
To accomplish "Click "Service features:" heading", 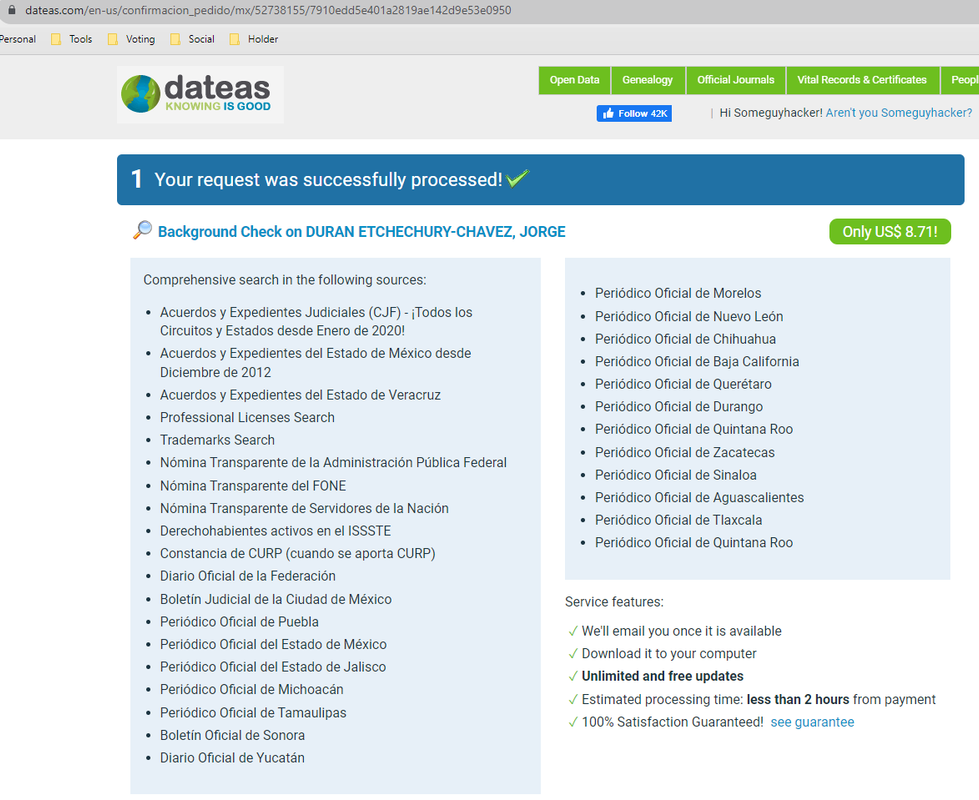I will pos(614,601).
